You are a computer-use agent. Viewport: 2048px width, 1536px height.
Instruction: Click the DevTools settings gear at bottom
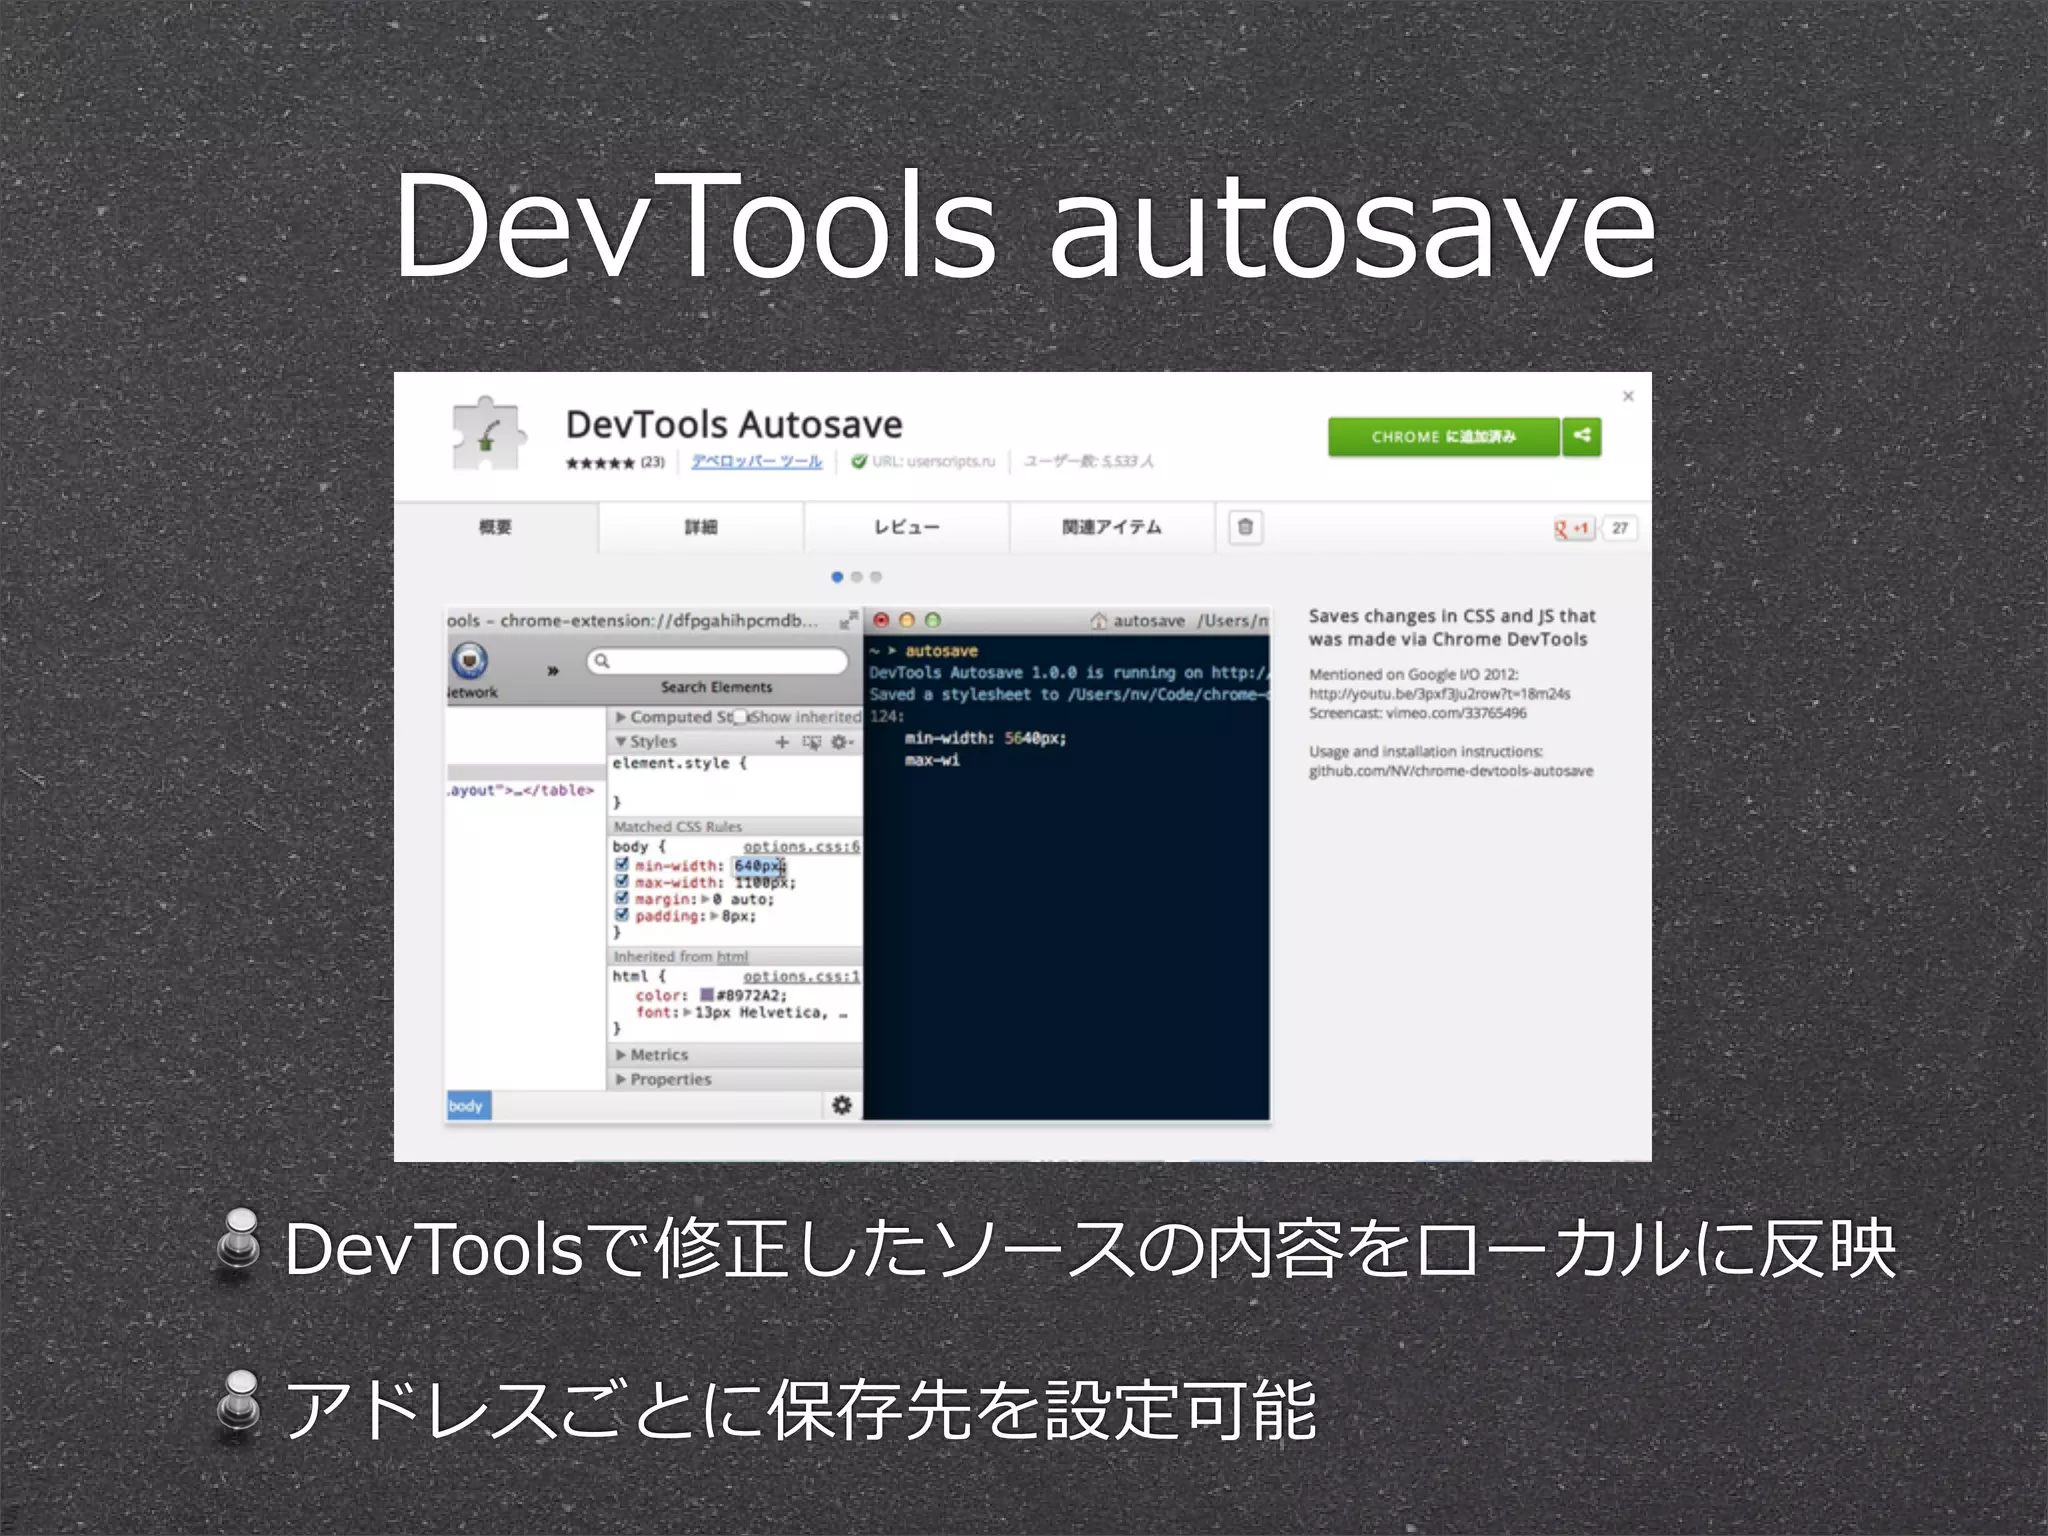tap(842, 1104)
